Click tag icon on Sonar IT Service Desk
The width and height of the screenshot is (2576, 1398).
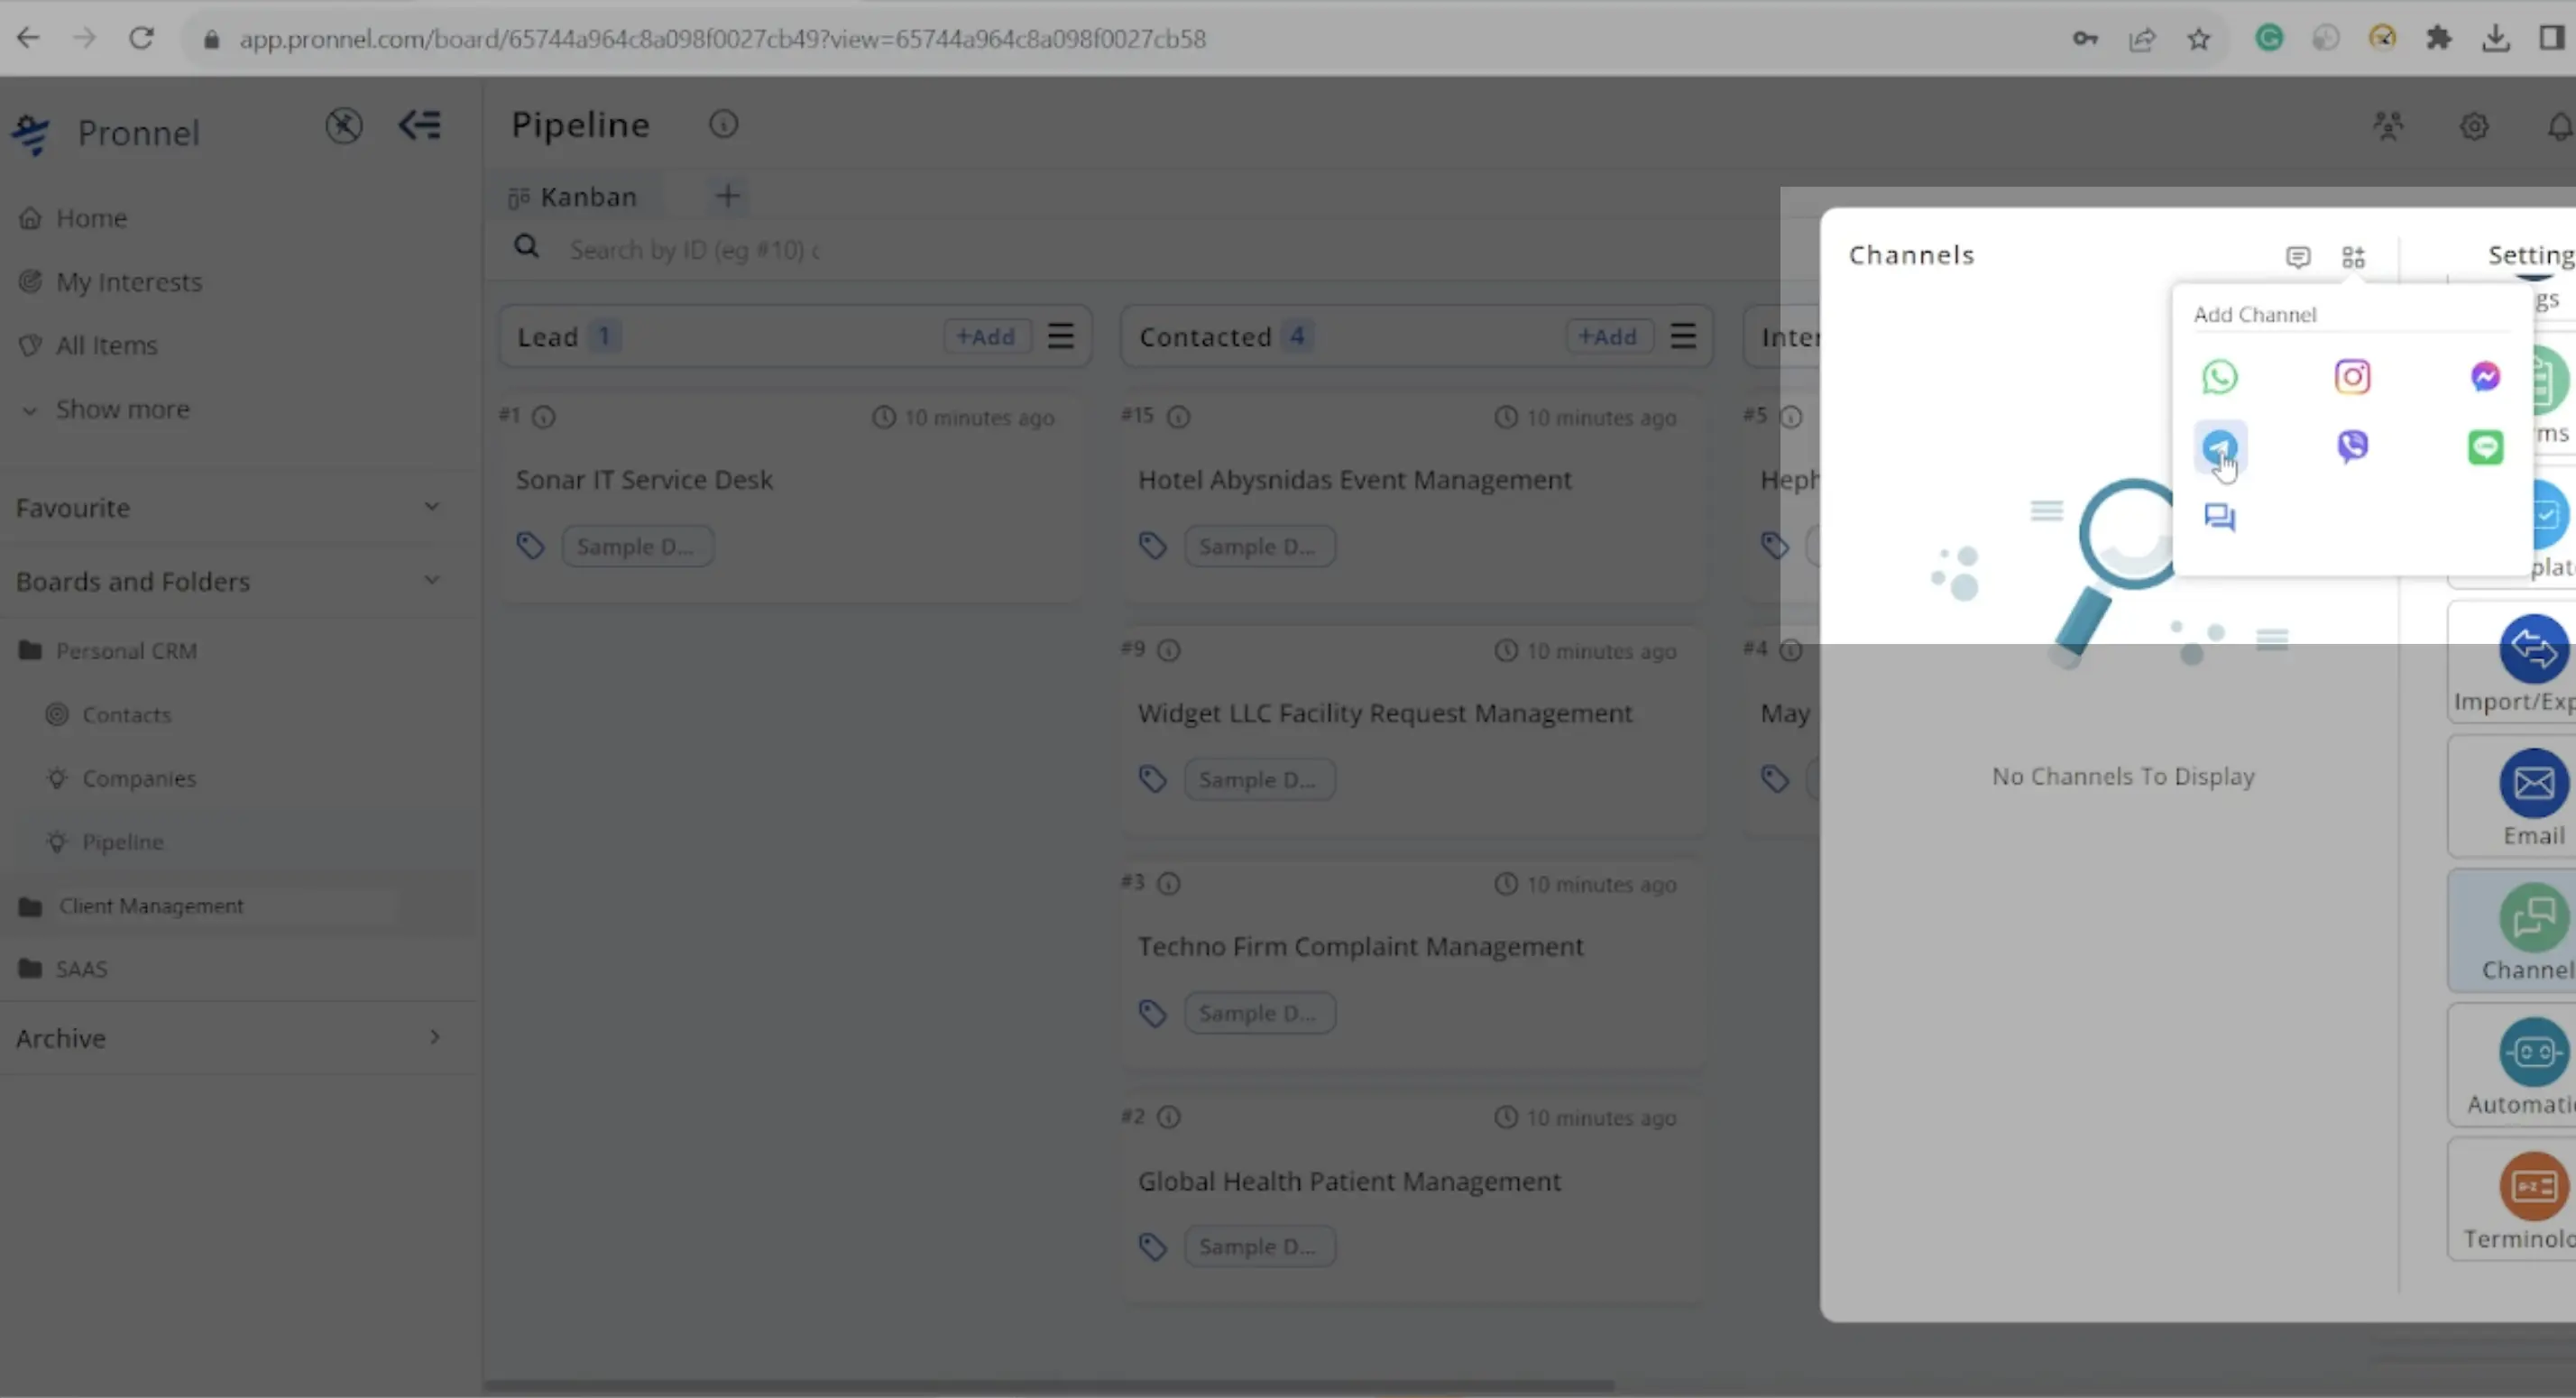[530, 546]
